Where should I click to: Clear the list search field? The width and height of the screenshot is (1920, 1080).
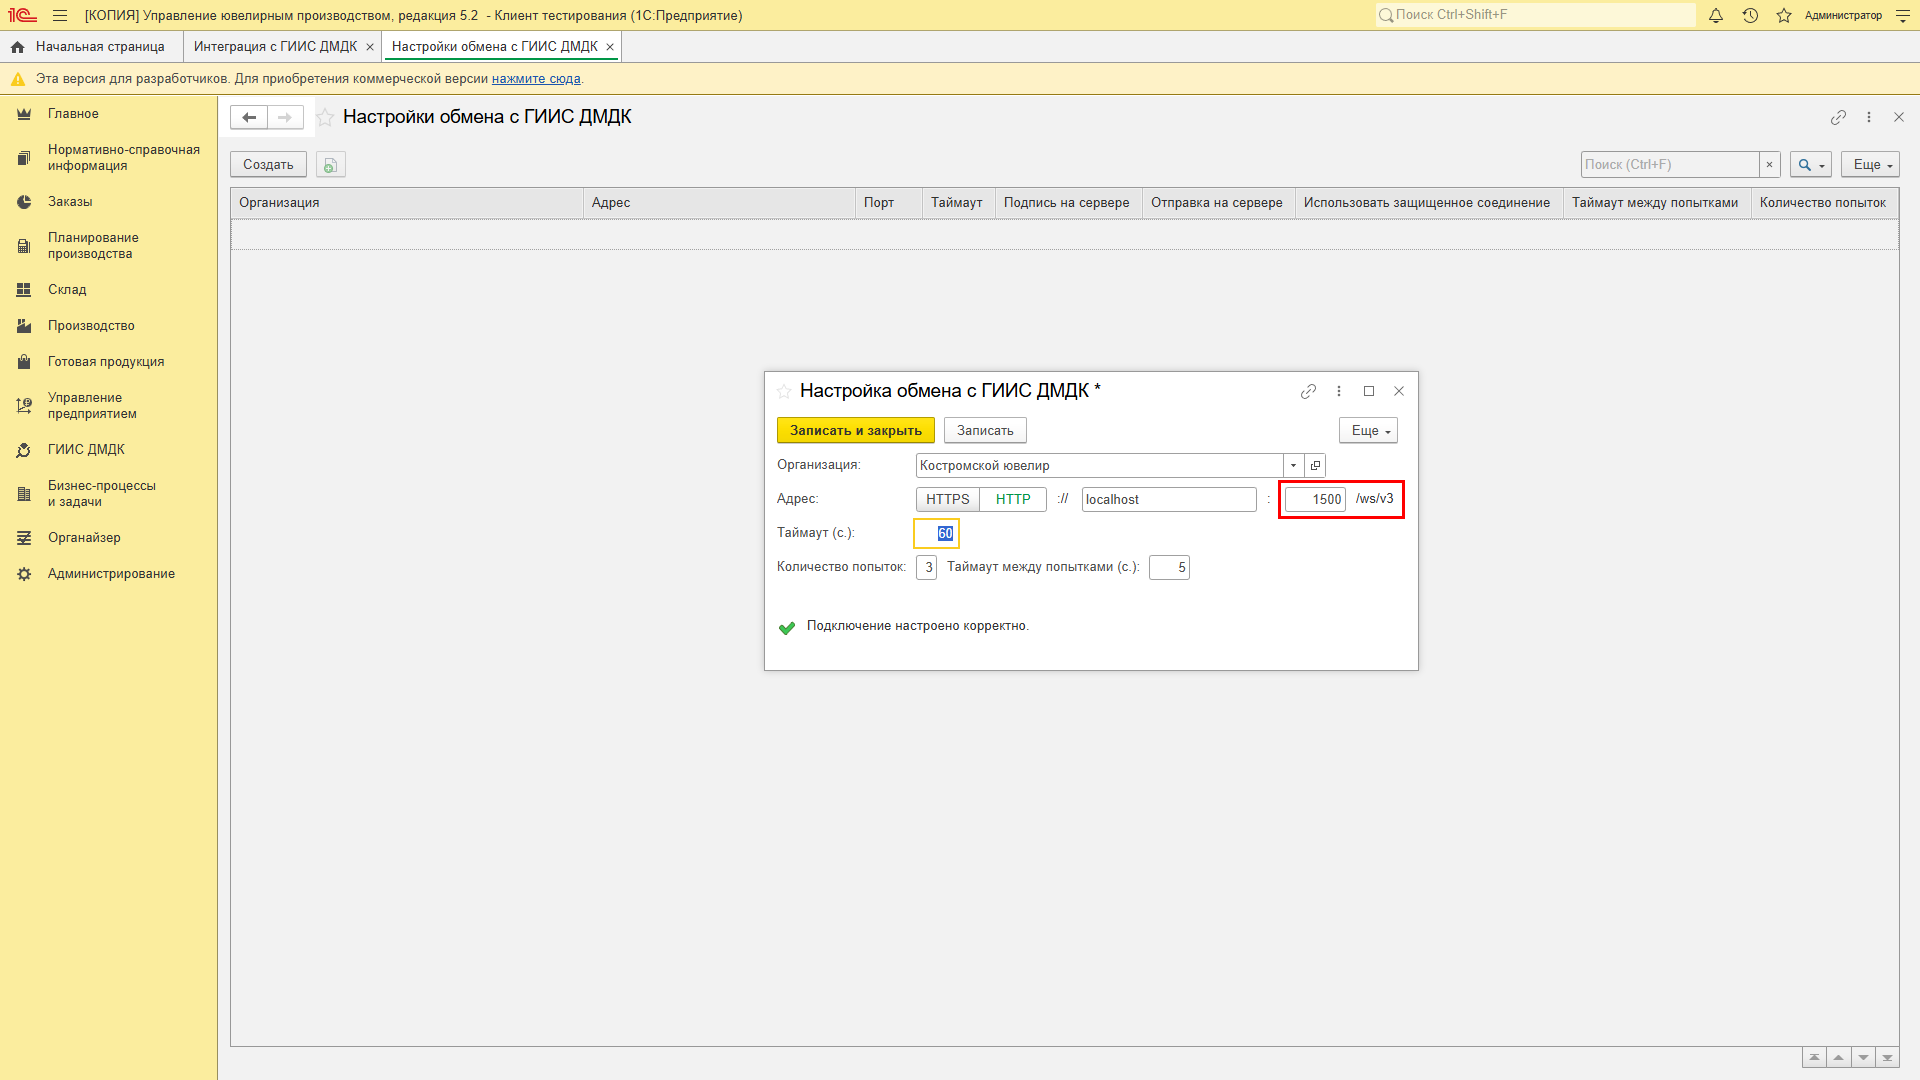click(x=1769, y=165)
